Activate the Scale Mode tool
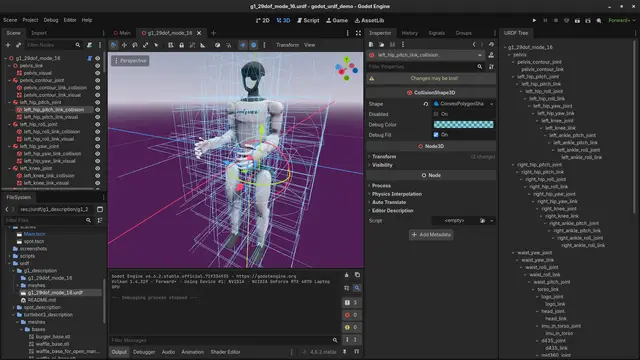This screenshot has height=360, width=640. (145, 45)
